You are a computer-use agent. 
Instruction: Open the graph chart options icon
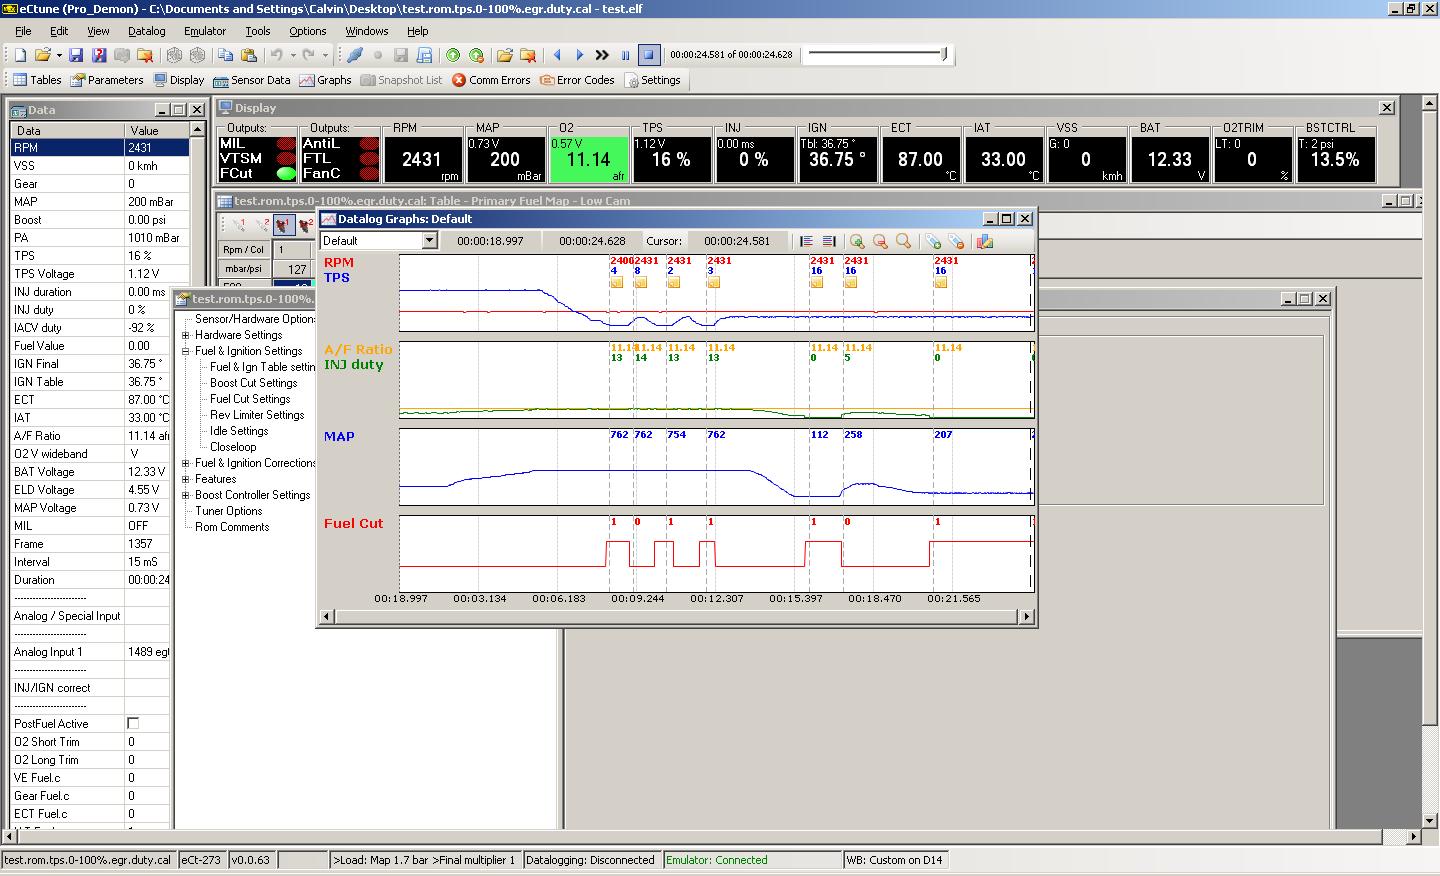point(985,241)
